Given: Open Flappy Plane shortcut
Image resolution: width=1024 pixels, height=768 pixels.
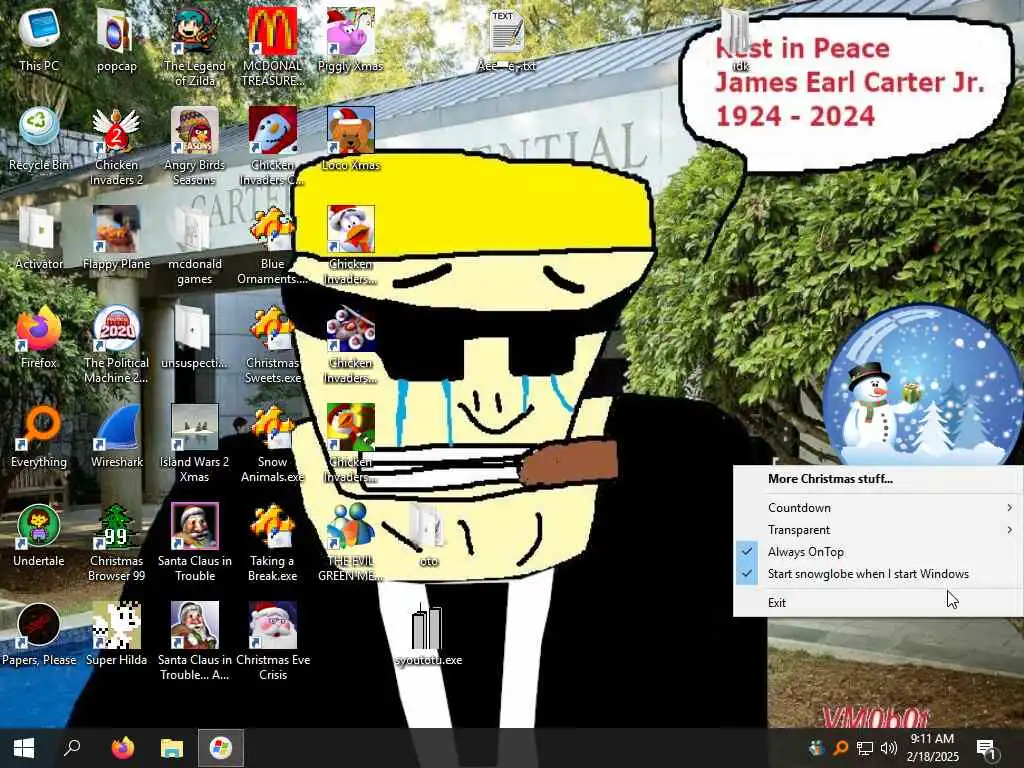Looking at the screenshot, I should tap(116, 238).
